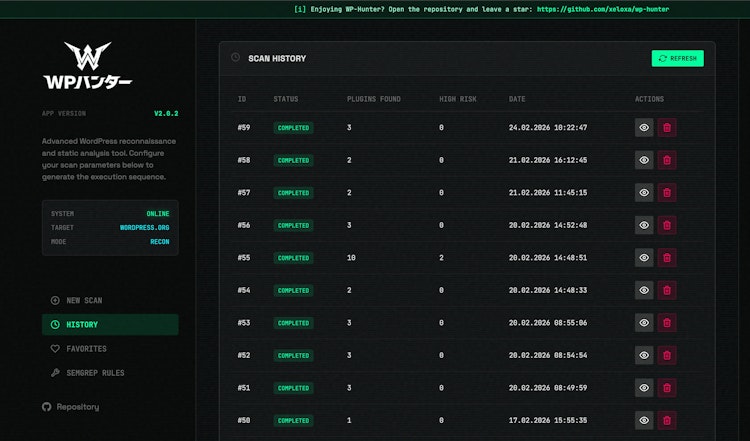The height and width of the screenshot is (441, 750).
Task: Click the ONLINE system status value
Action: coord(158,214)
